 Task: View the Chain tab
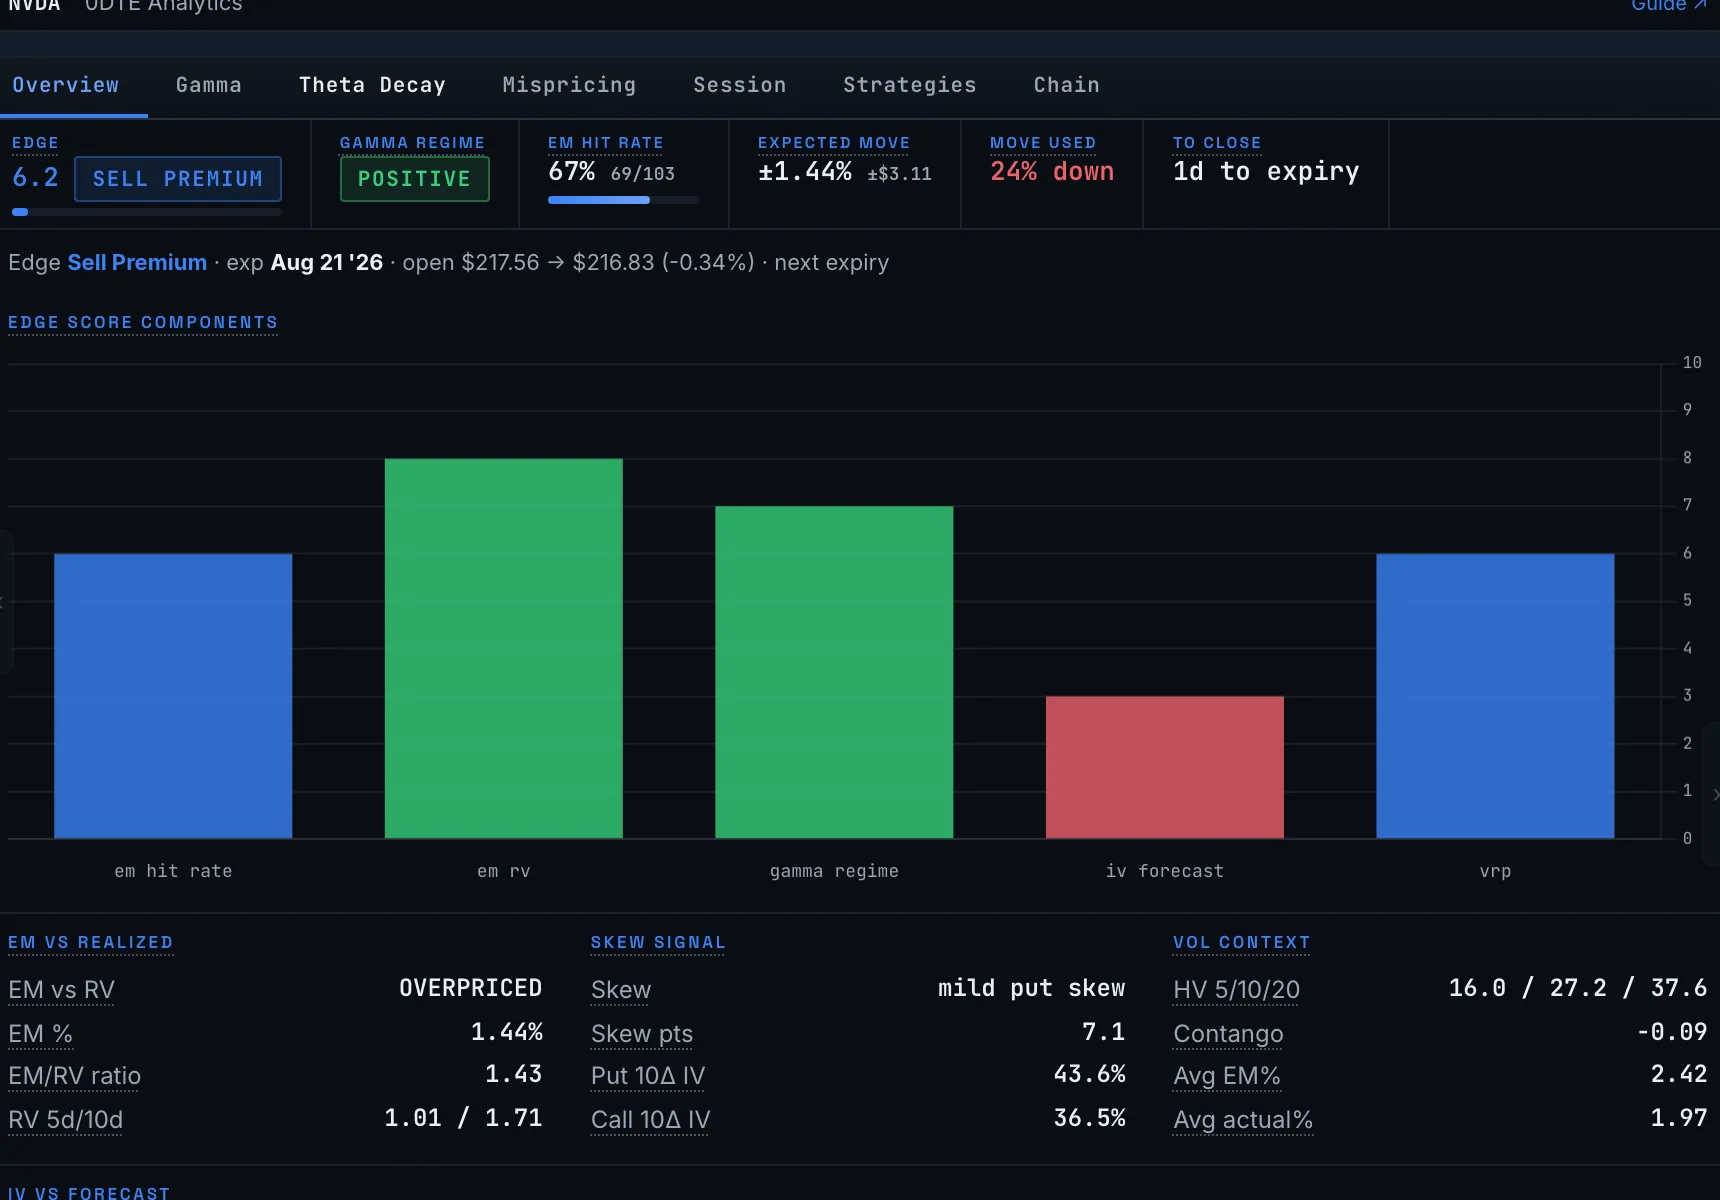click(1067, 85)
